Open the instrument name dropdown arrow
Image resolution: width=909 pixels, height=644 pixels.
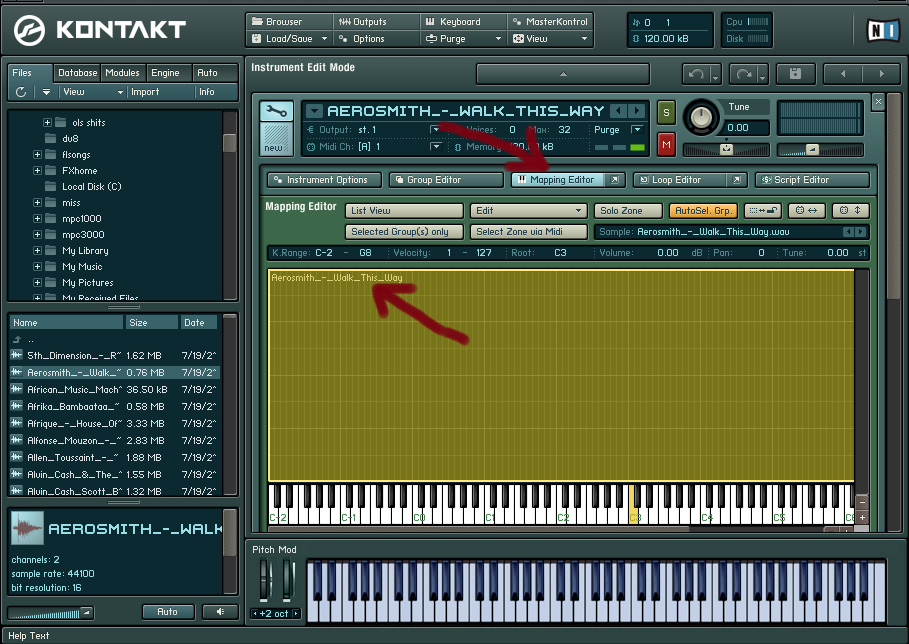pos(314,110)
